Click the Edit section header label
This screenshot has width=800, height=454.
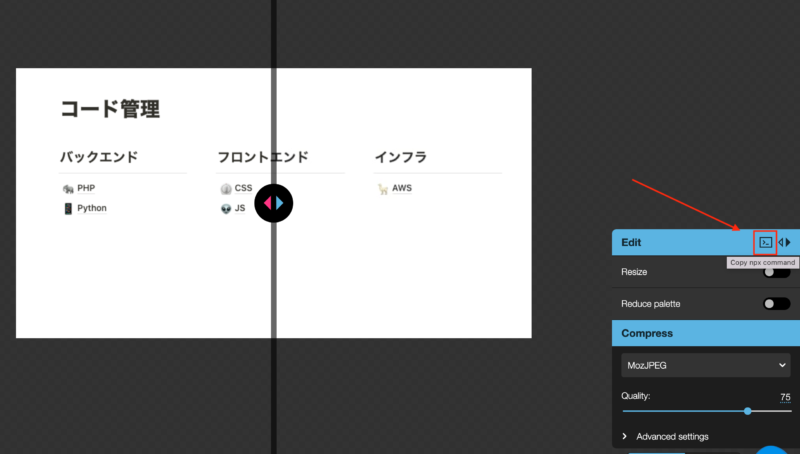click(631, 243)
